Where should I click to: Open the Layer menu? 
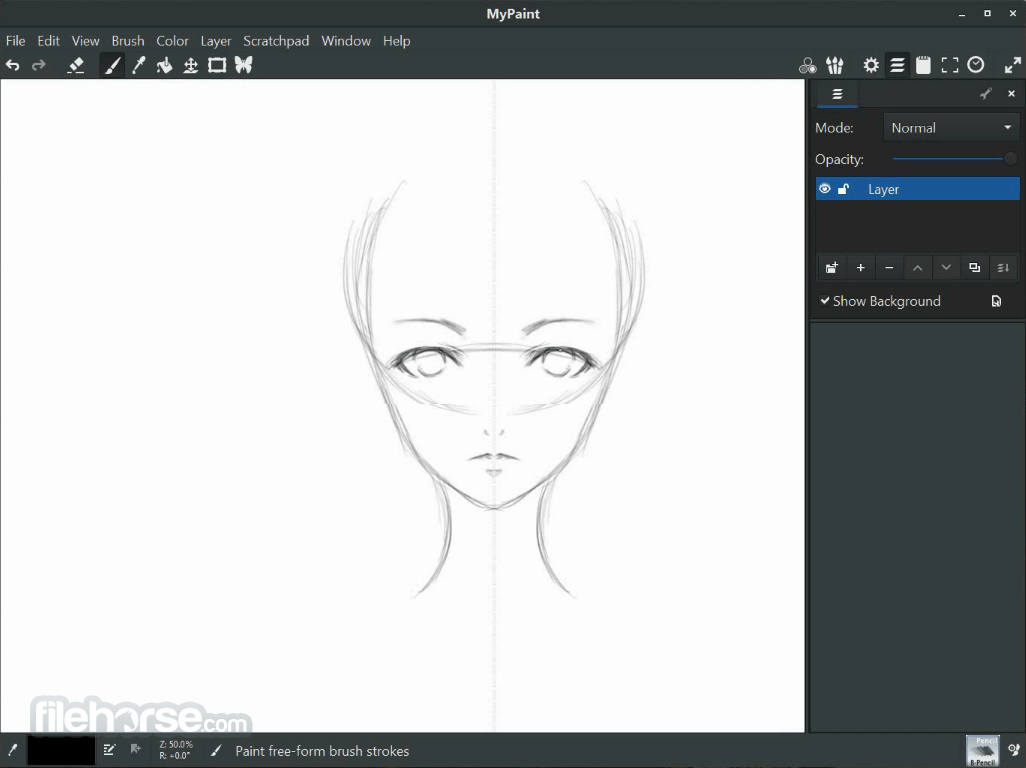[216, 41]
